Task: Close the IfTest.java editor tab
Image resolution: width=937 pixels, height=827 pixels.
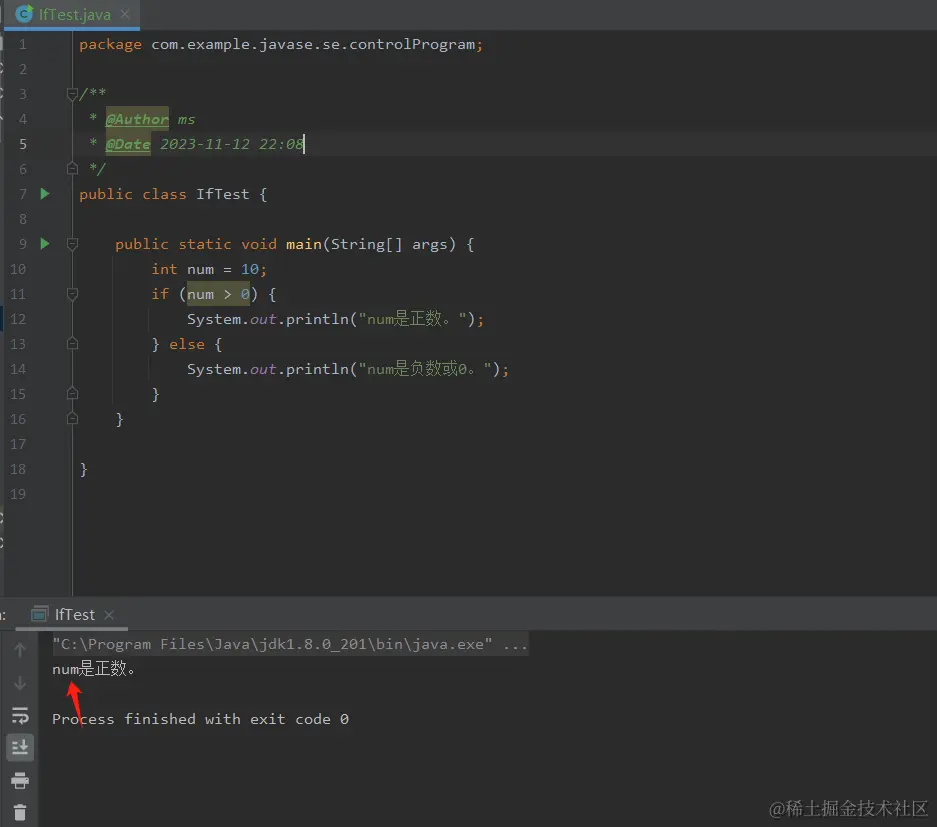Action: [125, 14]
